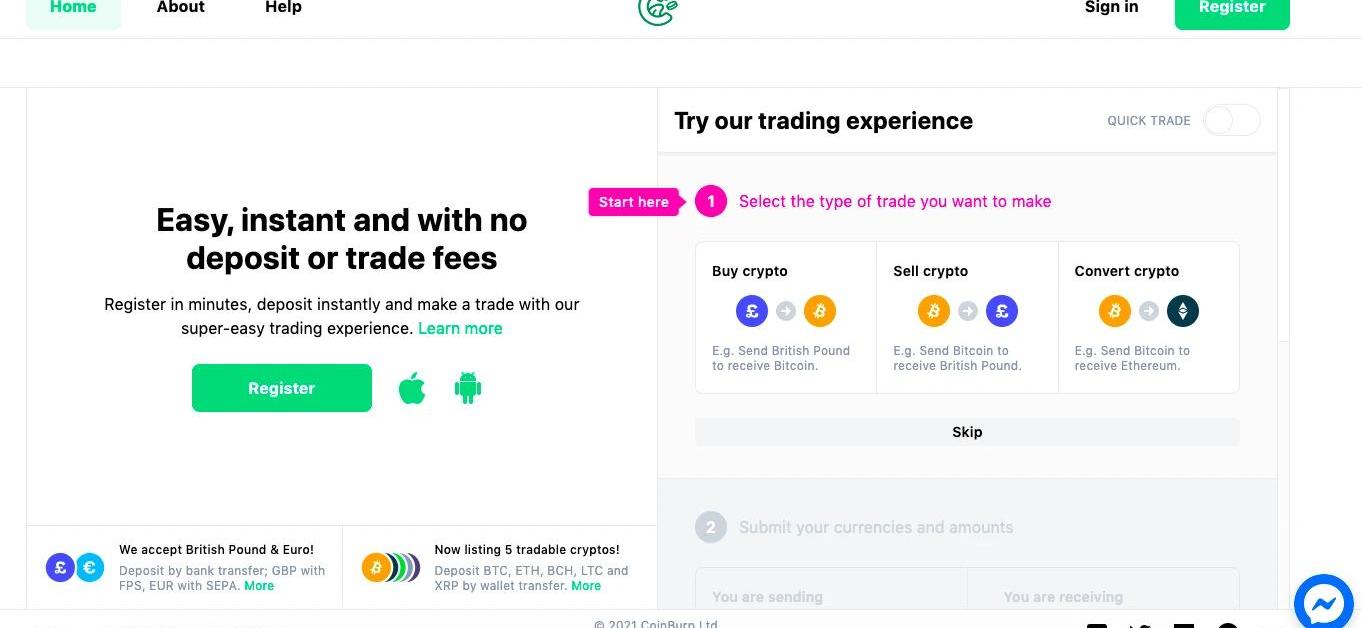This screenshot has height=628, width=1362.
Task: Click the Bitcoin icon under Sell crypto
Action: (934, 311)
